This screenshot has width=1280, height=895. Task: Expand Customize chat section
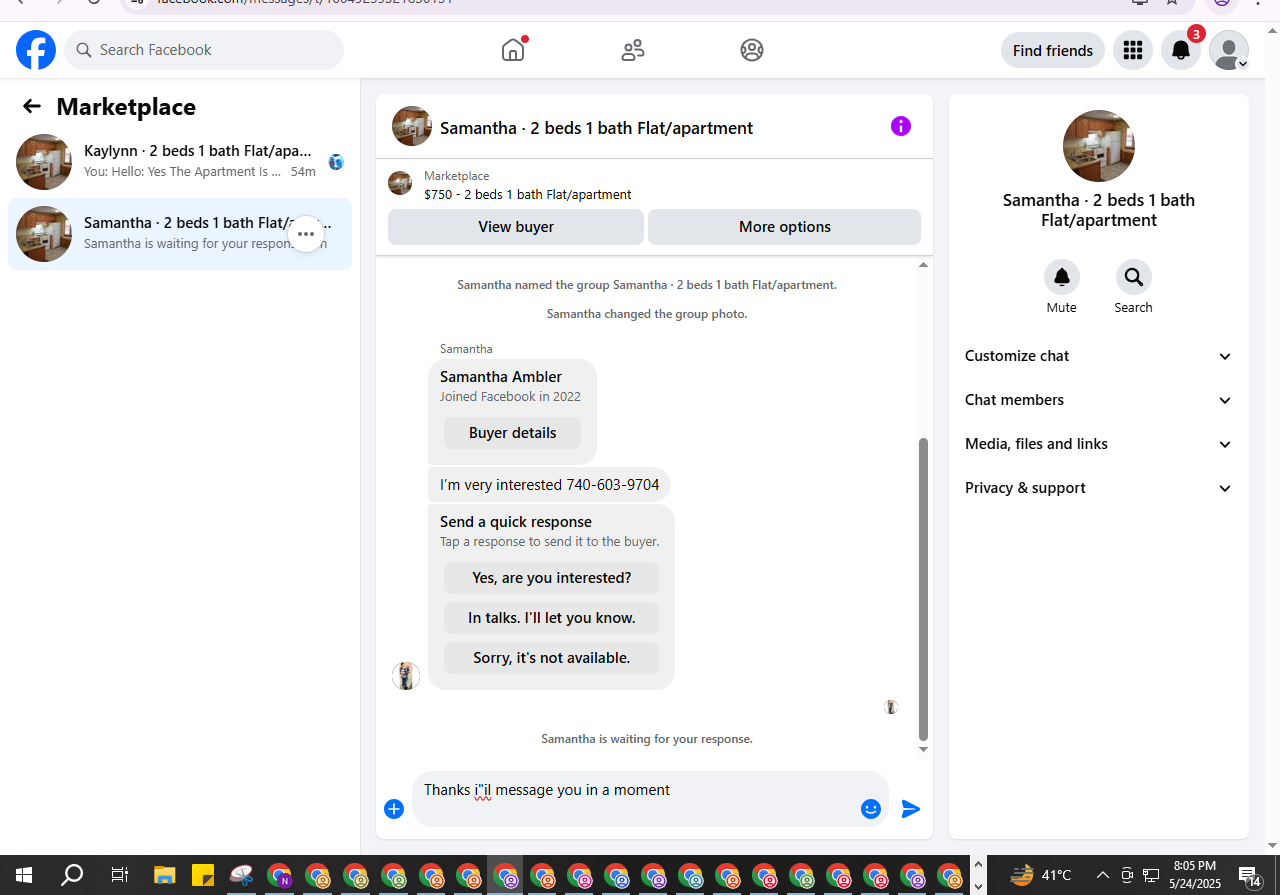pyautogui.click(x=1099, y=356)
